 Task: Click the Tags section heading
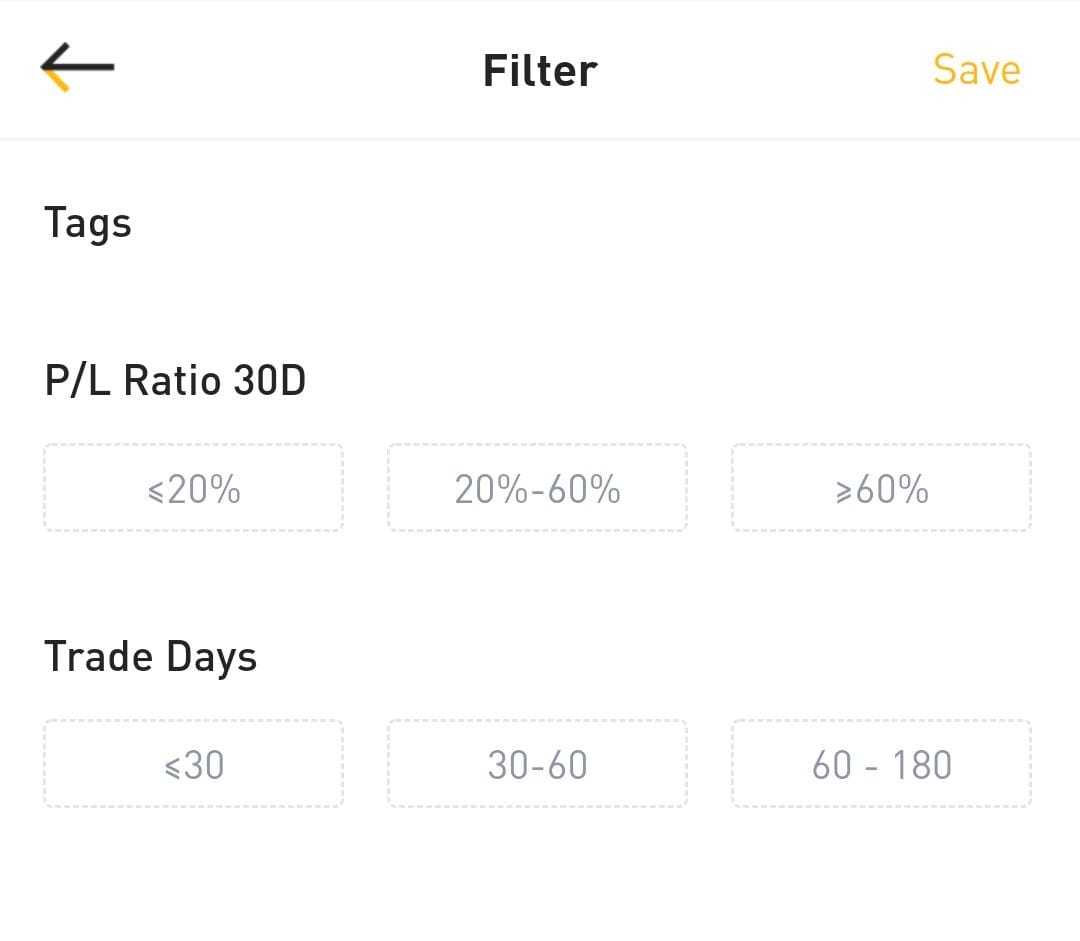87,224
